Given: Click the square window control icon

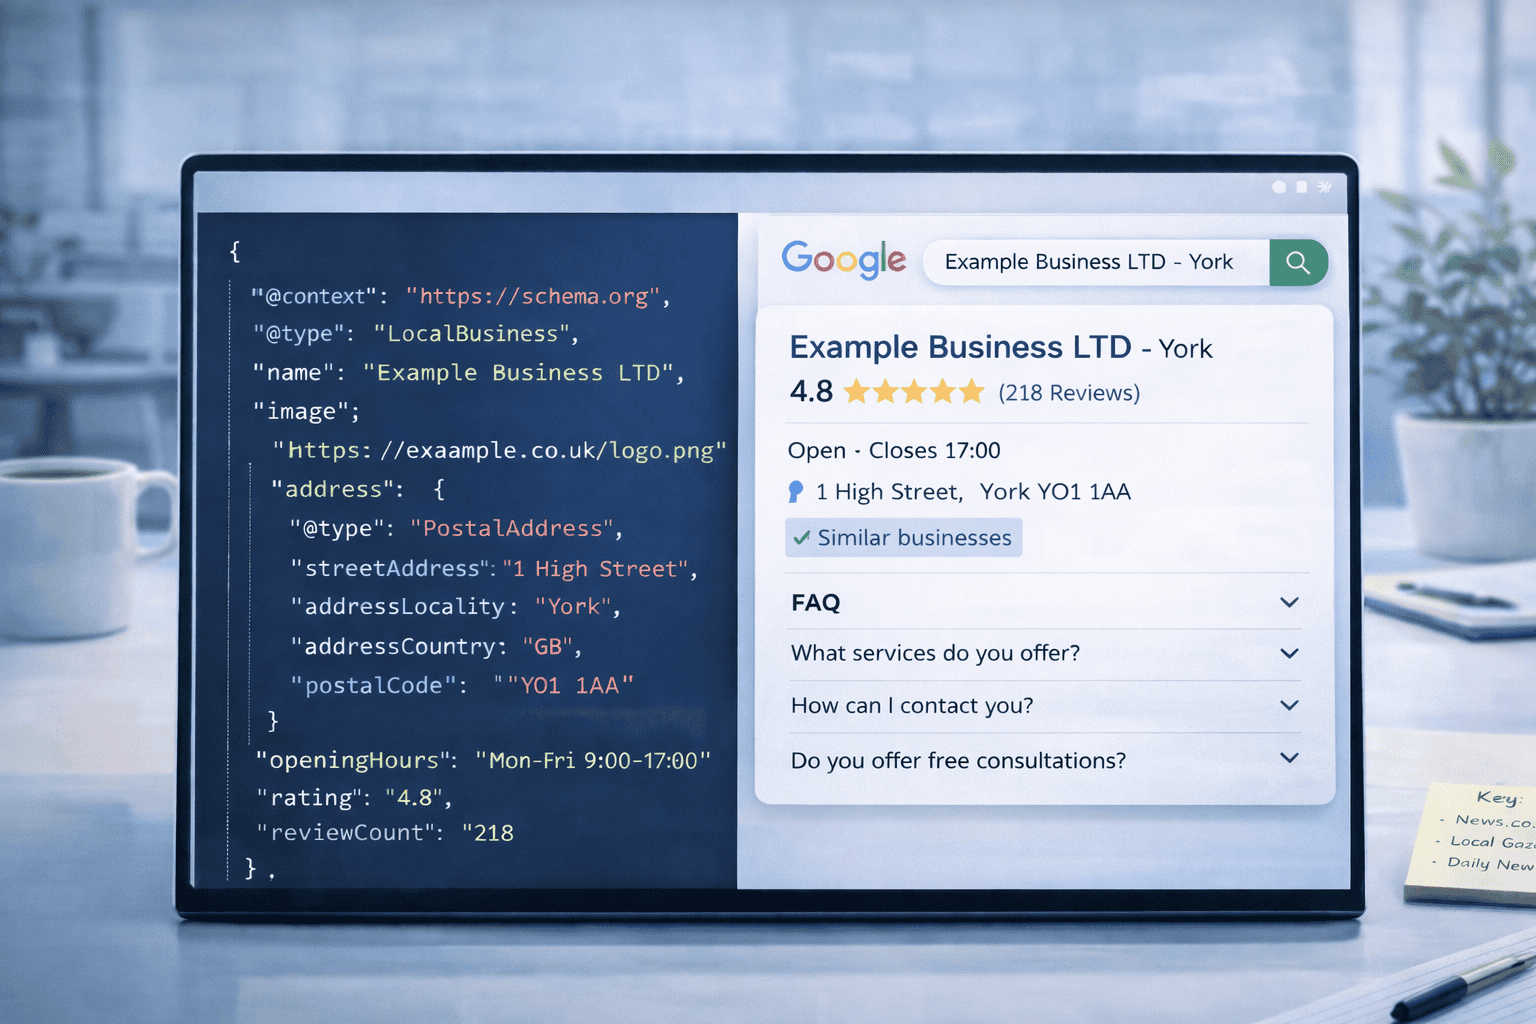Looking at the screenshot, I should 1302,187.
